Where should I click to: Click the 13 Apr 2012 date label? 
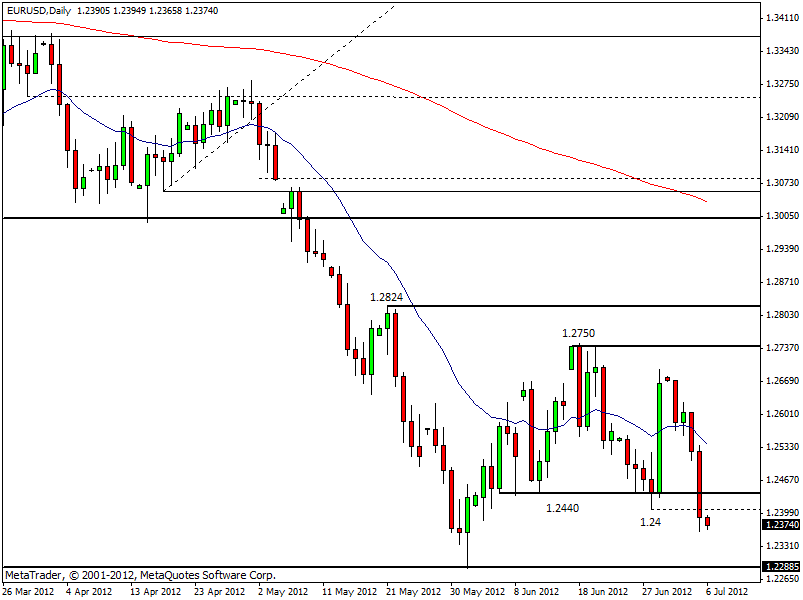151,591
